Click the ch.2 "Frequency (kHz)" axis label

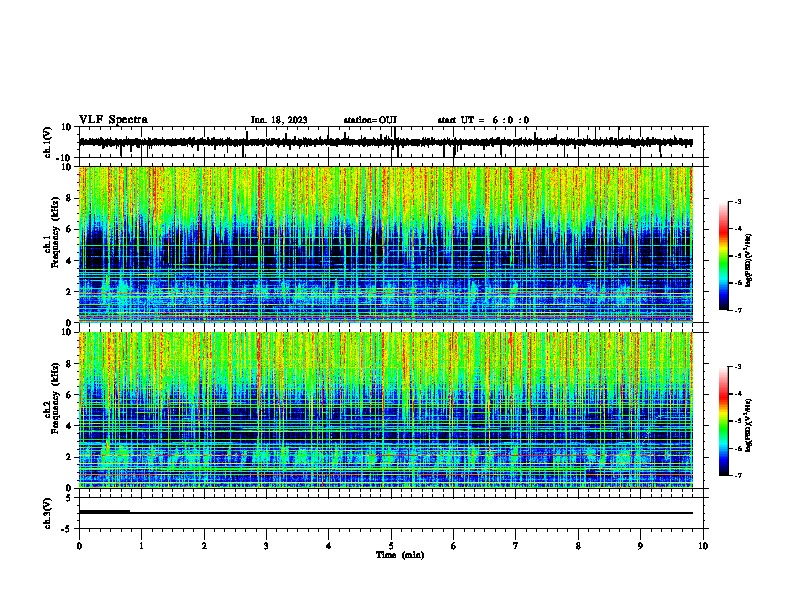[56, 398]
